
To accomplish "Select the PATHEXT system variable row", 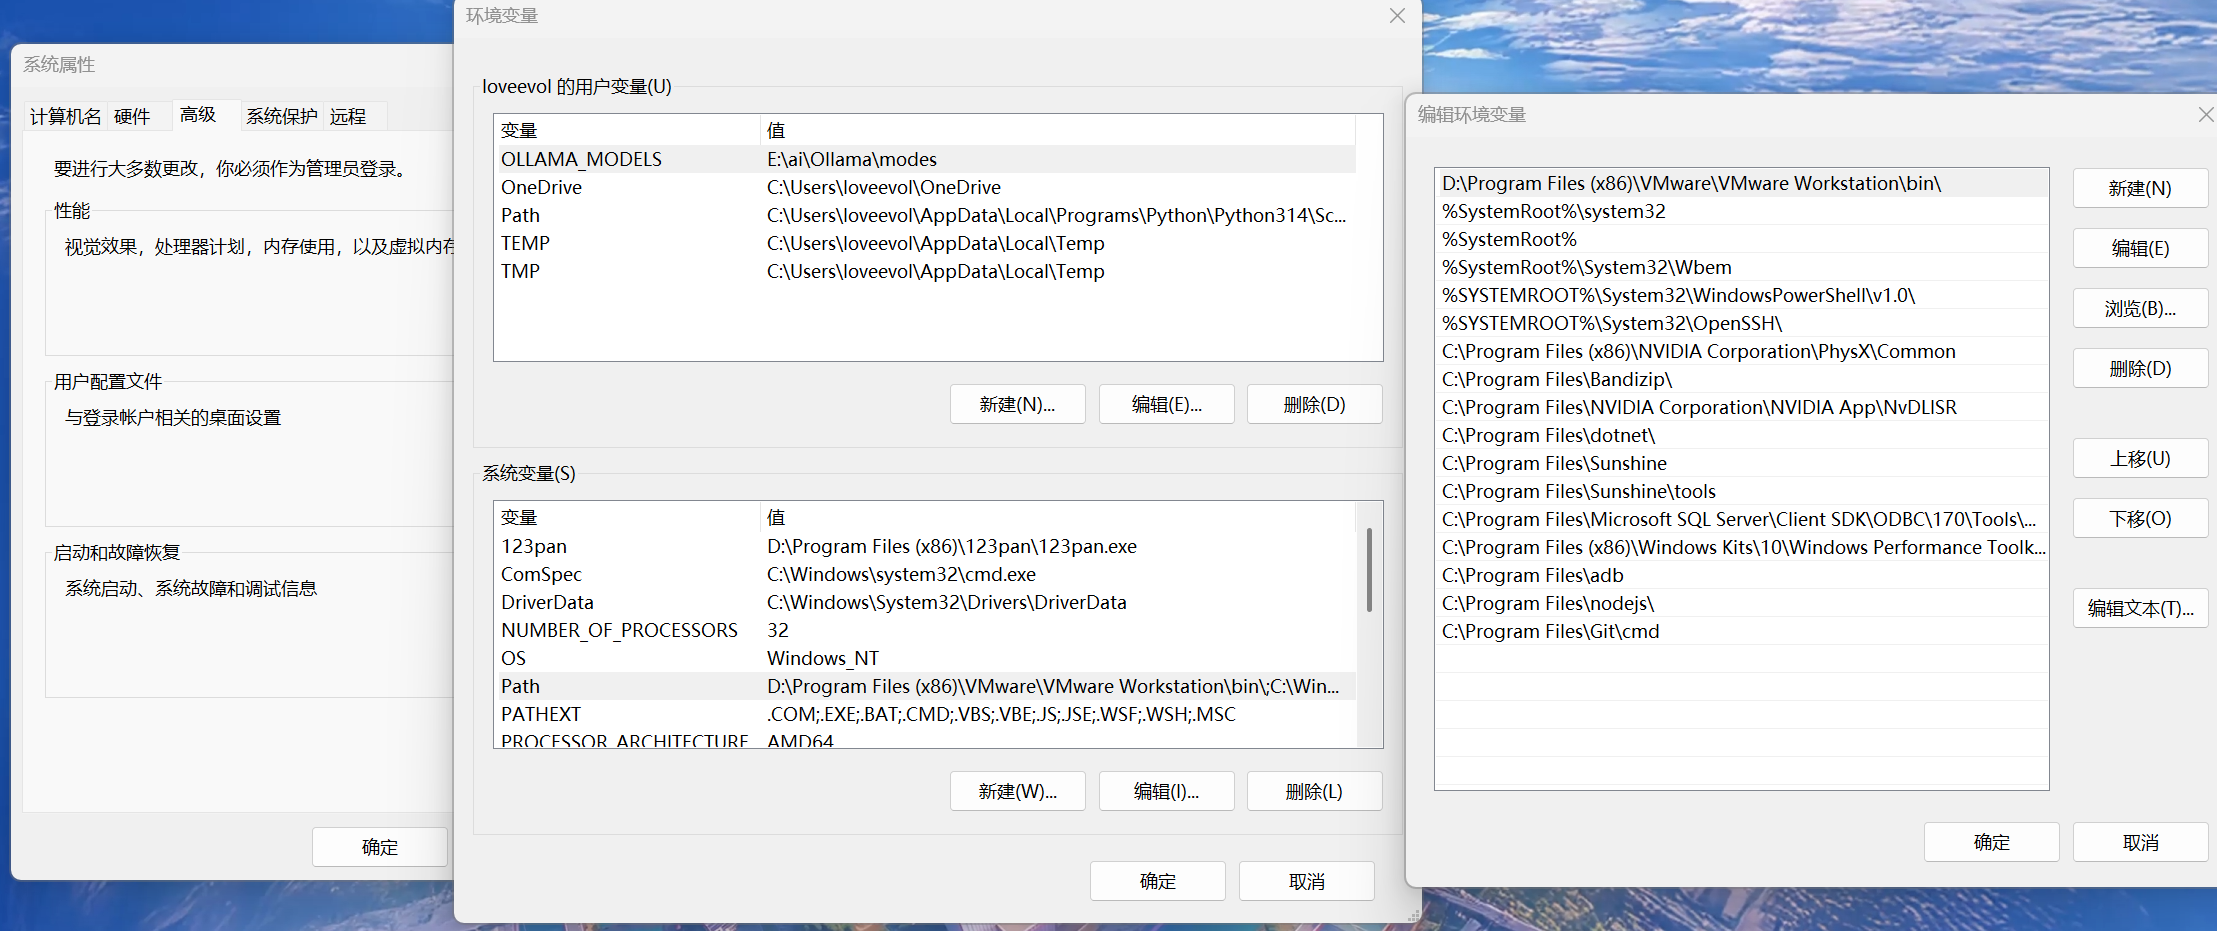I will click(925, 714).
